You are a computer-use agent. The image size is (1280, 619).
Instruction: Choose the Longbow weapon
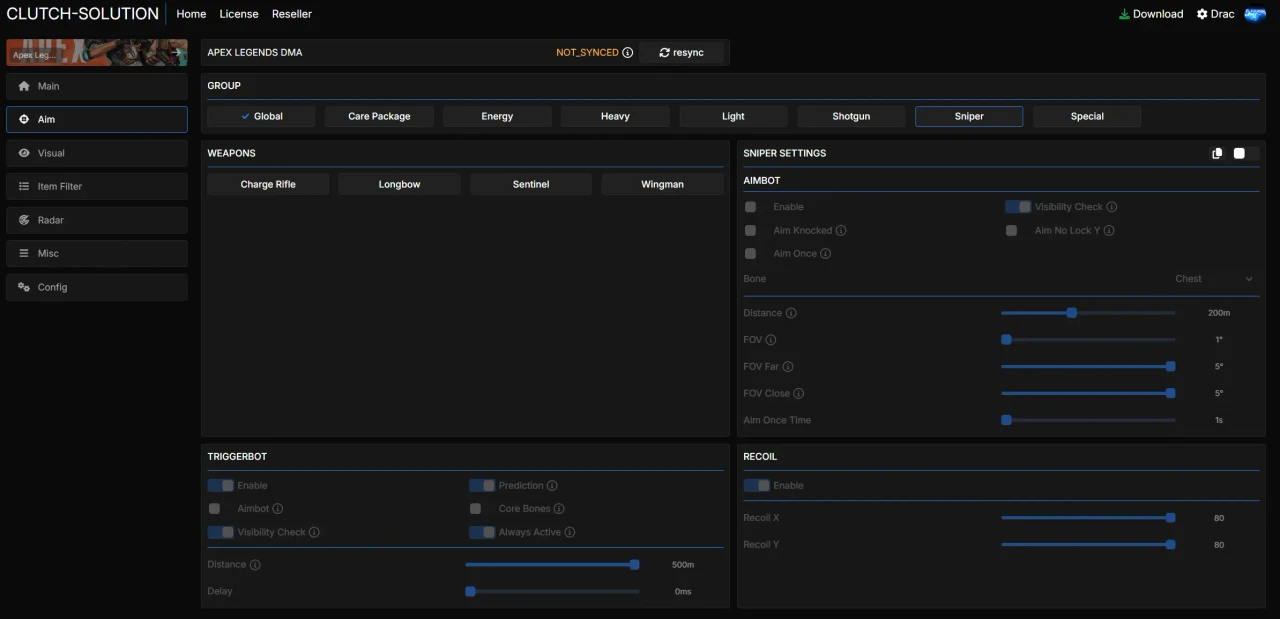pyautogui.click(x=399, y=184)
